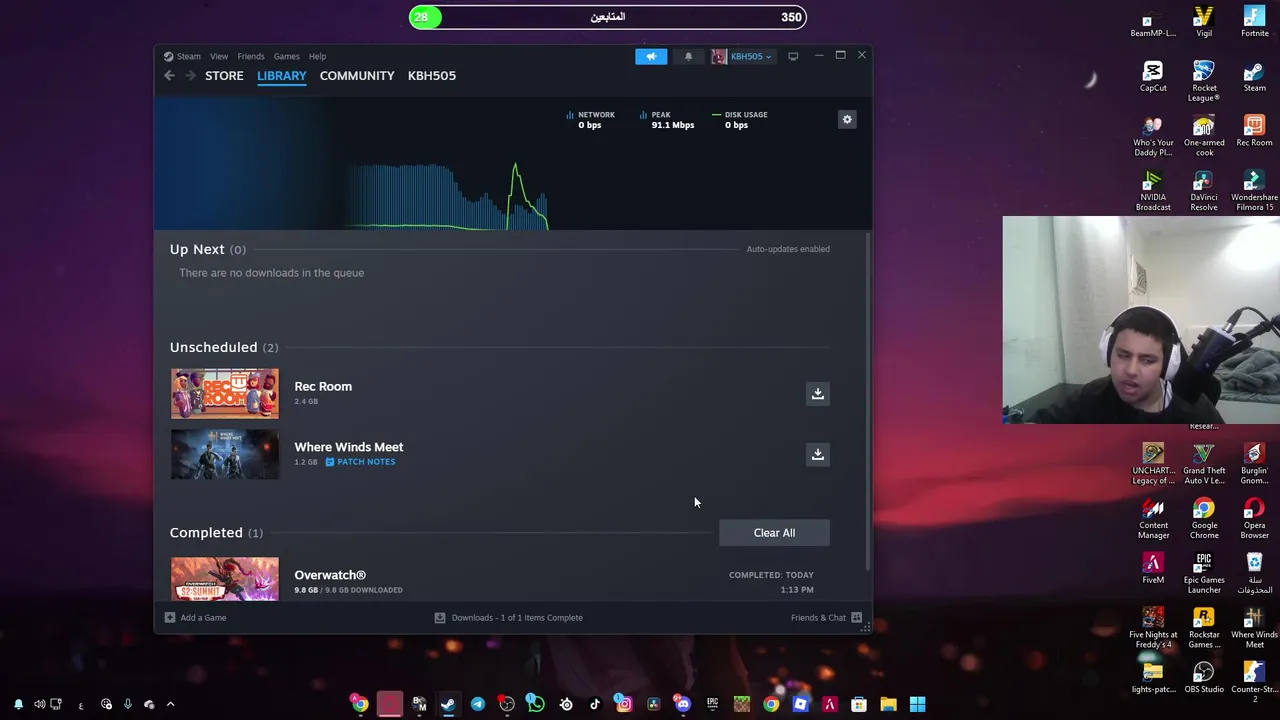Screen dimensions: 1280x720
Task: Select the Google Chrome desktop shortcut
Action: click(1204, 518)
